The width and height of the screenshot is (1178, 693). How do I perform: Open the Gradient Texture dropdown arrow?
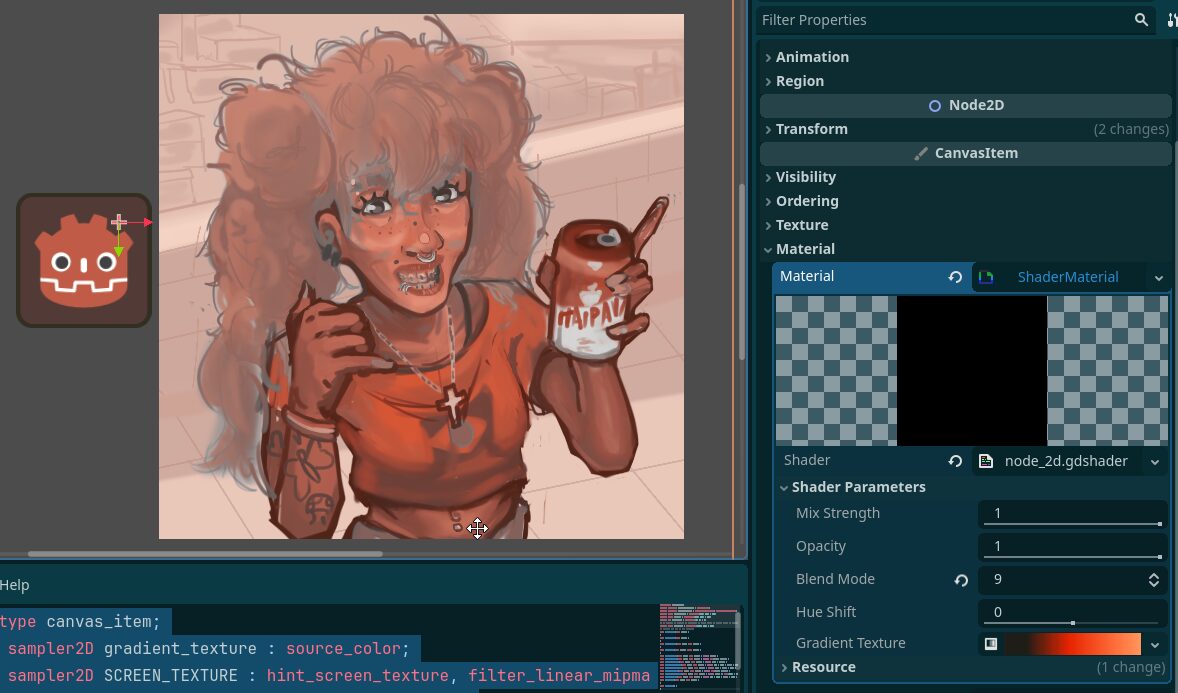(x=1155, y=644)
